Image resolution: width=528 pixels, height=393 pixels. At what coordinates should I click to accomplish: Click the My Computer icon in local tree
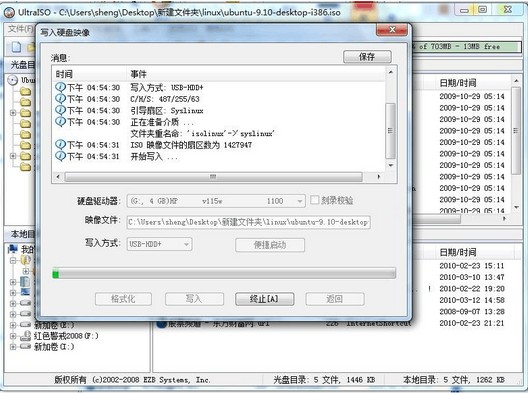[13, 249]
